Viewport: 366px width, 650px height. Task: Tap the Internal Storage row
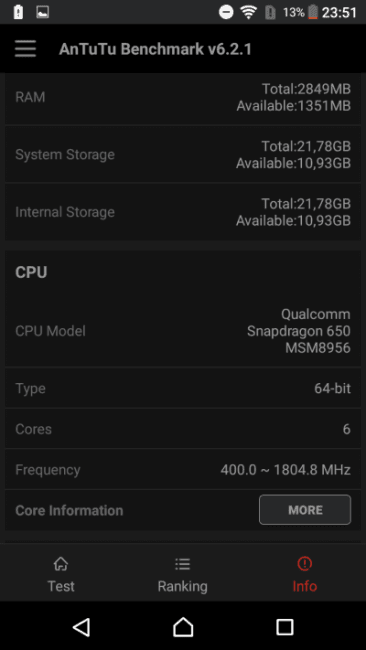[x=183, y=212]
